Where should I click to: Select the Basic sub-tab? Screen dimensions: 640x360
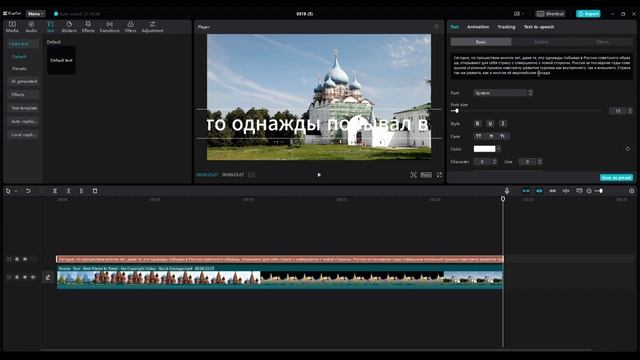[x=481, y=42]
